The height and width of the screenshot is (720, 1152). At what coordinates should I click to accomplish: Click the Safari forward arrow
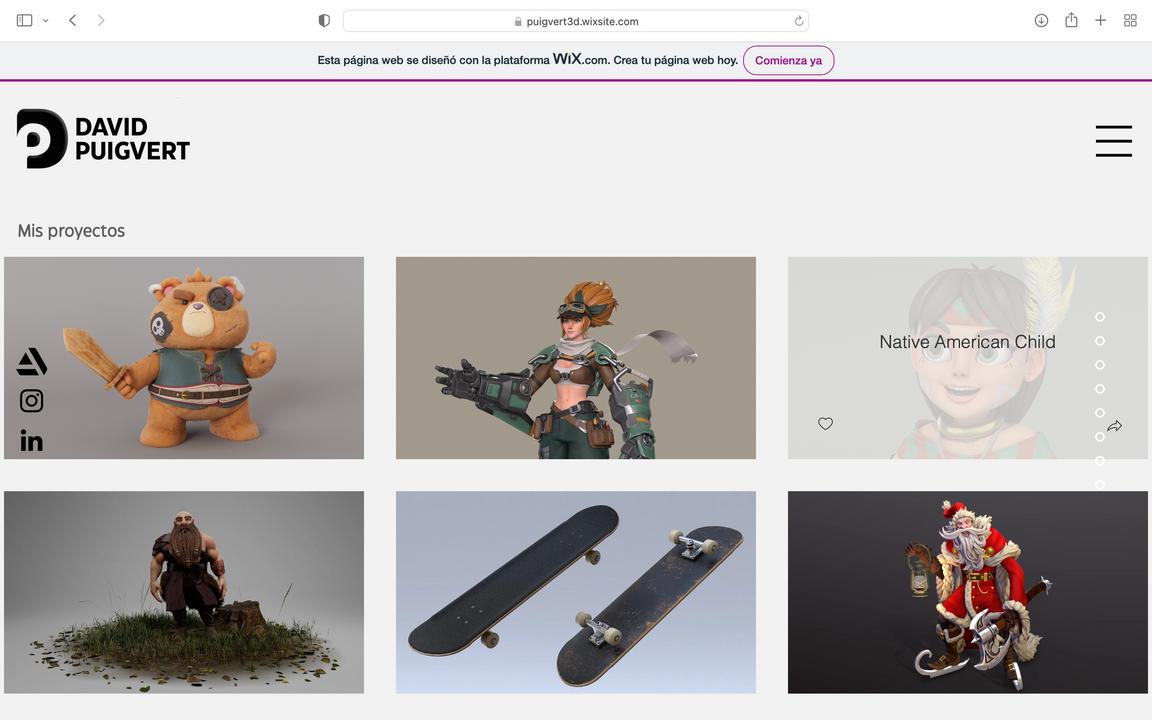pyautogui.click(x=101, y=21)
